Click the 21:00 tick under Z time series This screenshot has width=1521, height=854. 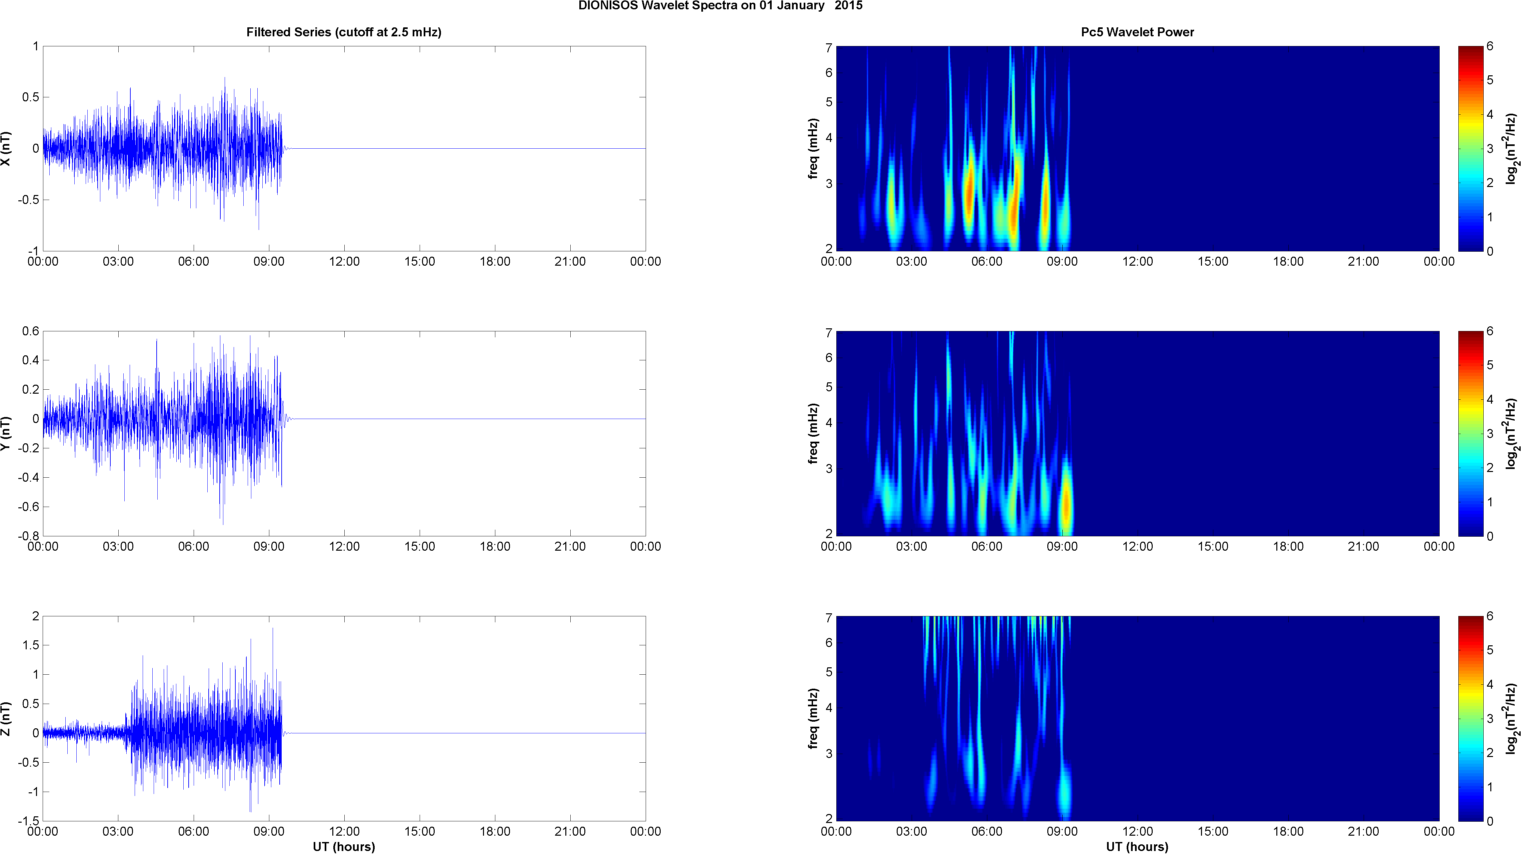pos(570,832)
